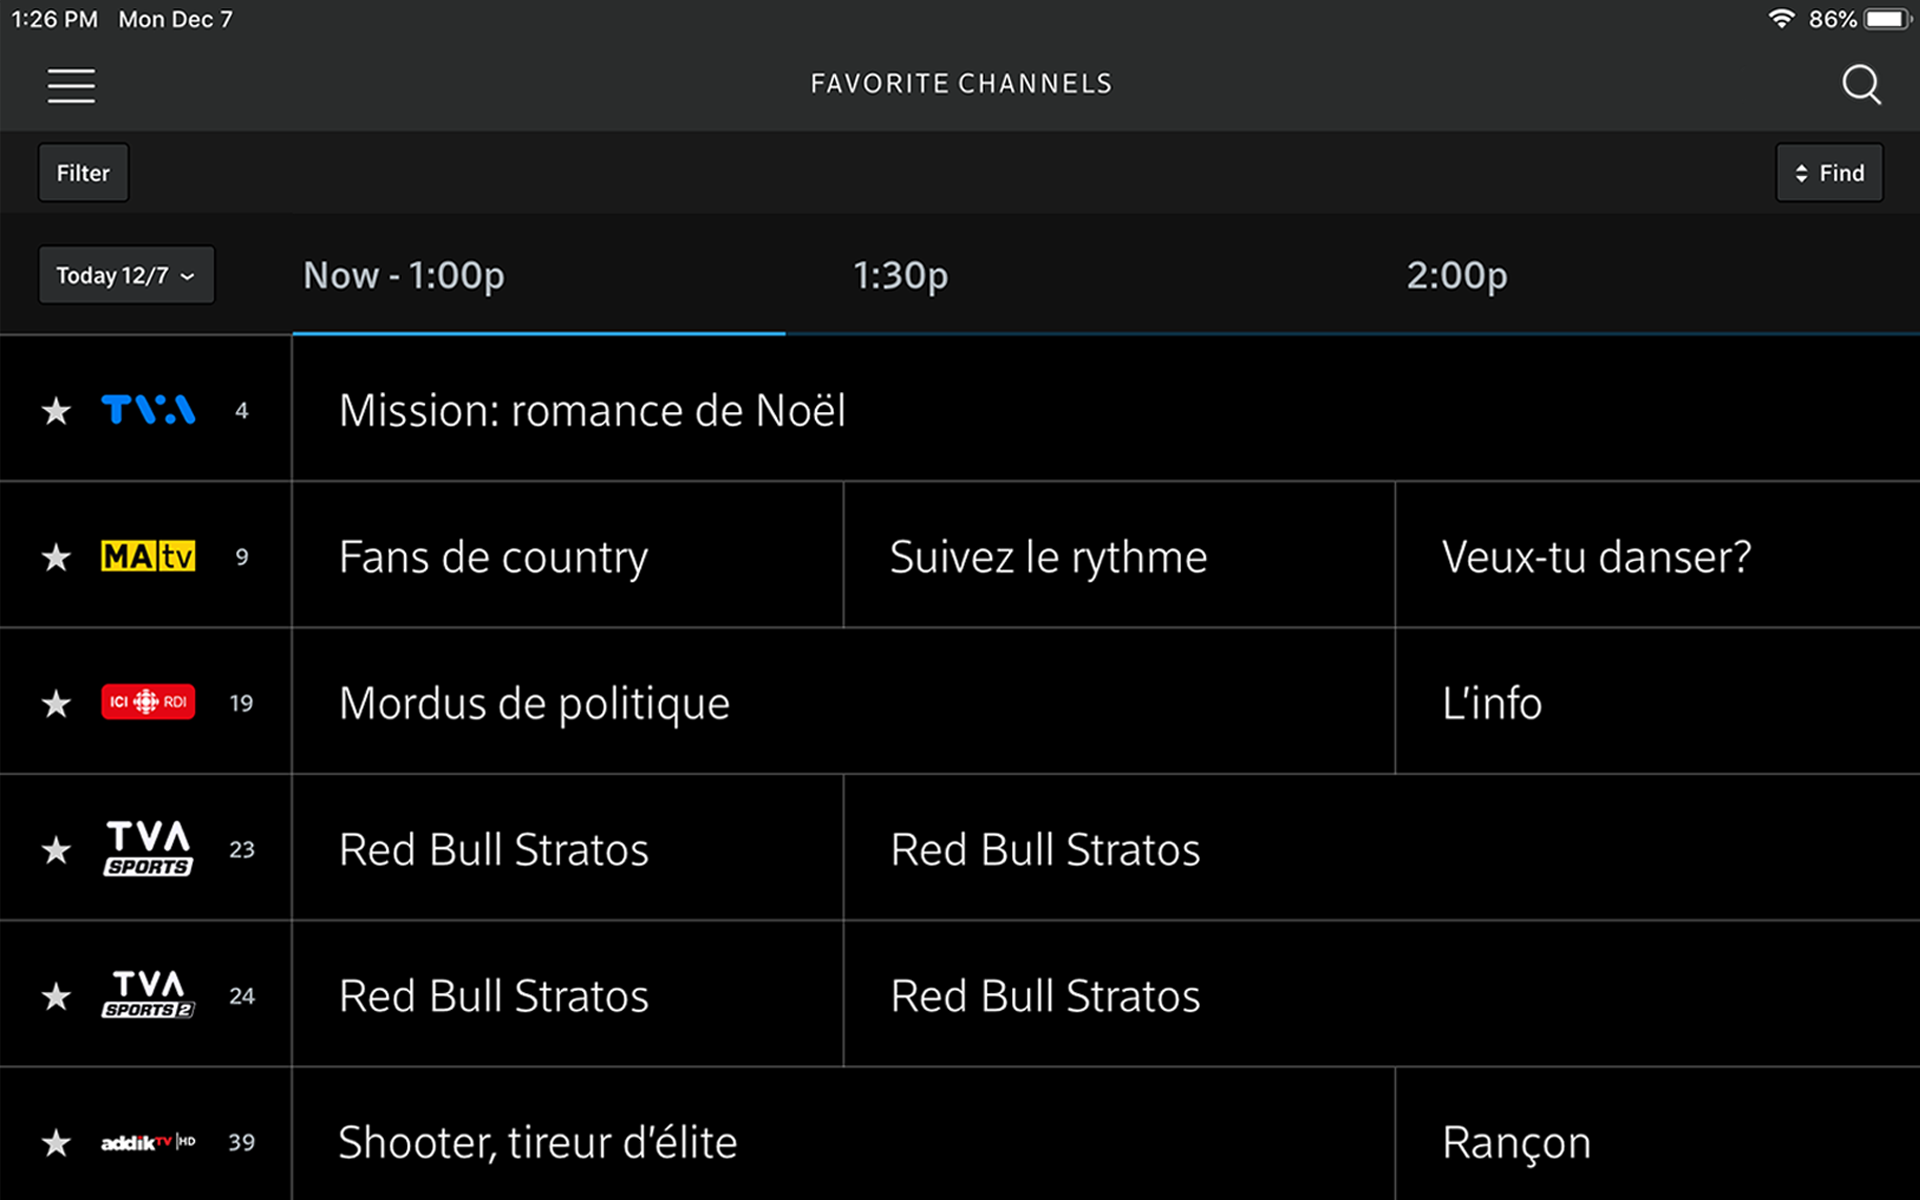Open the Today 12/7 date dropdown
The image size is (1920, 1200).
pos(126,275)
